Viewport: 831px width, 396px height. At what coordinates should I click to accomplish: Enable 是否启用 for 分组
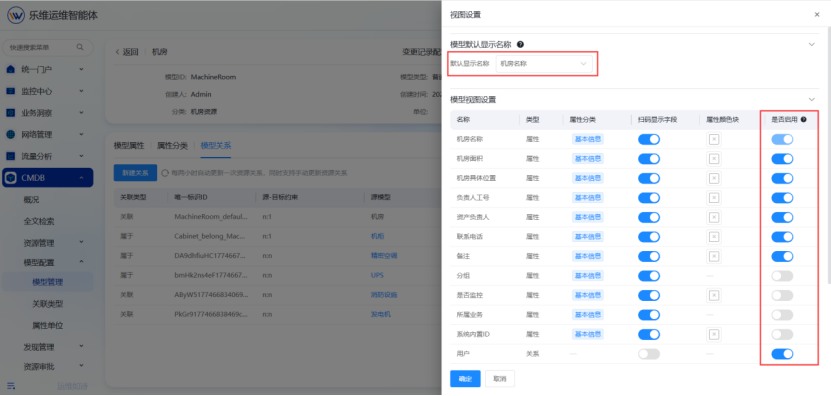tap(782, 276)
